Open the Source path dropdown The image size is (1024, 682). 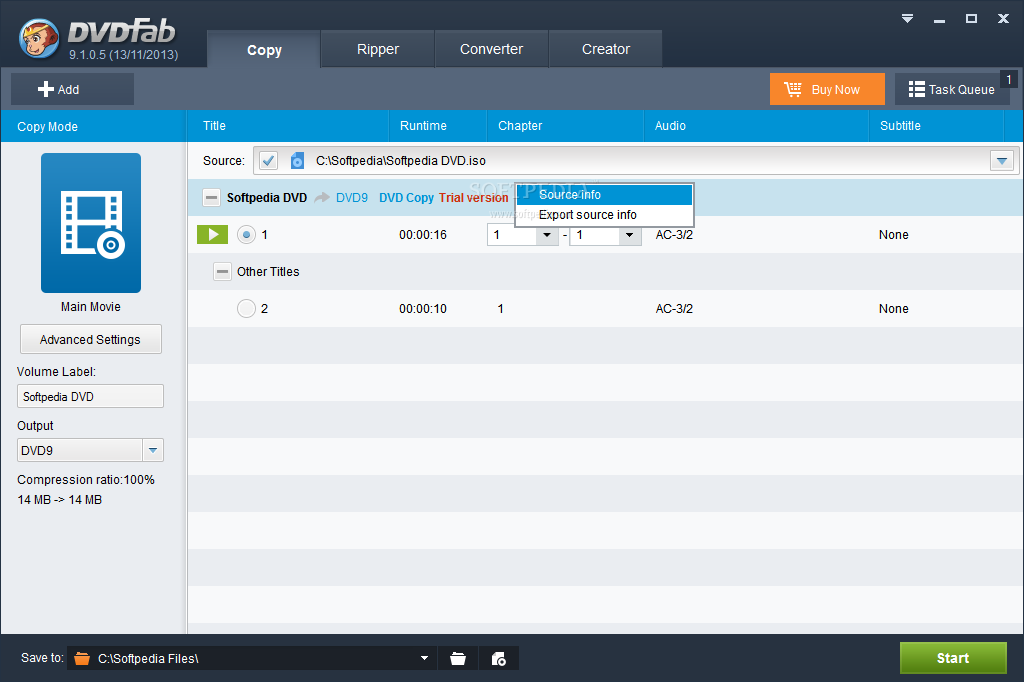tap(1002, 161)
